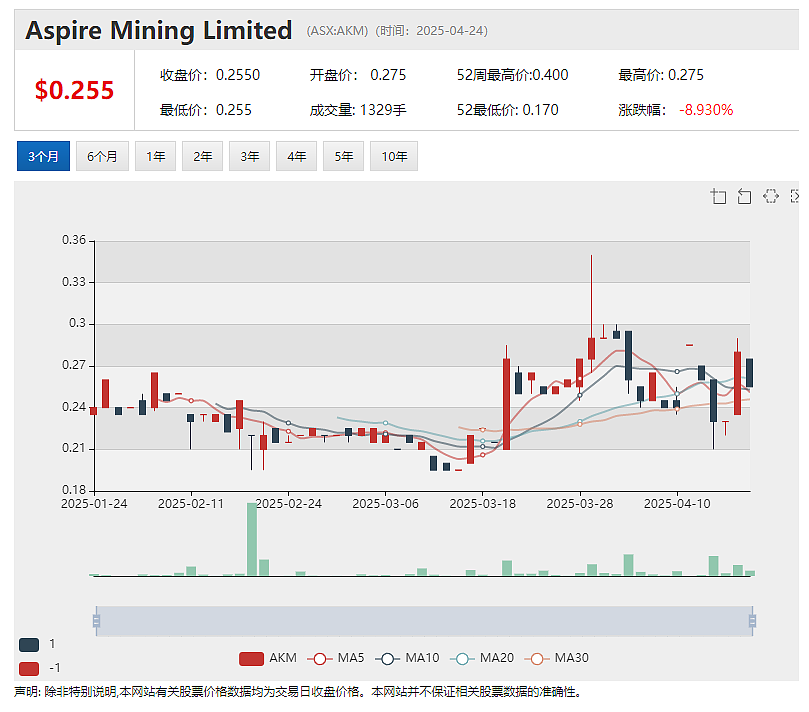Toggle MA5 line in legend
Screen dimensions: 809x712
[336, 658]
